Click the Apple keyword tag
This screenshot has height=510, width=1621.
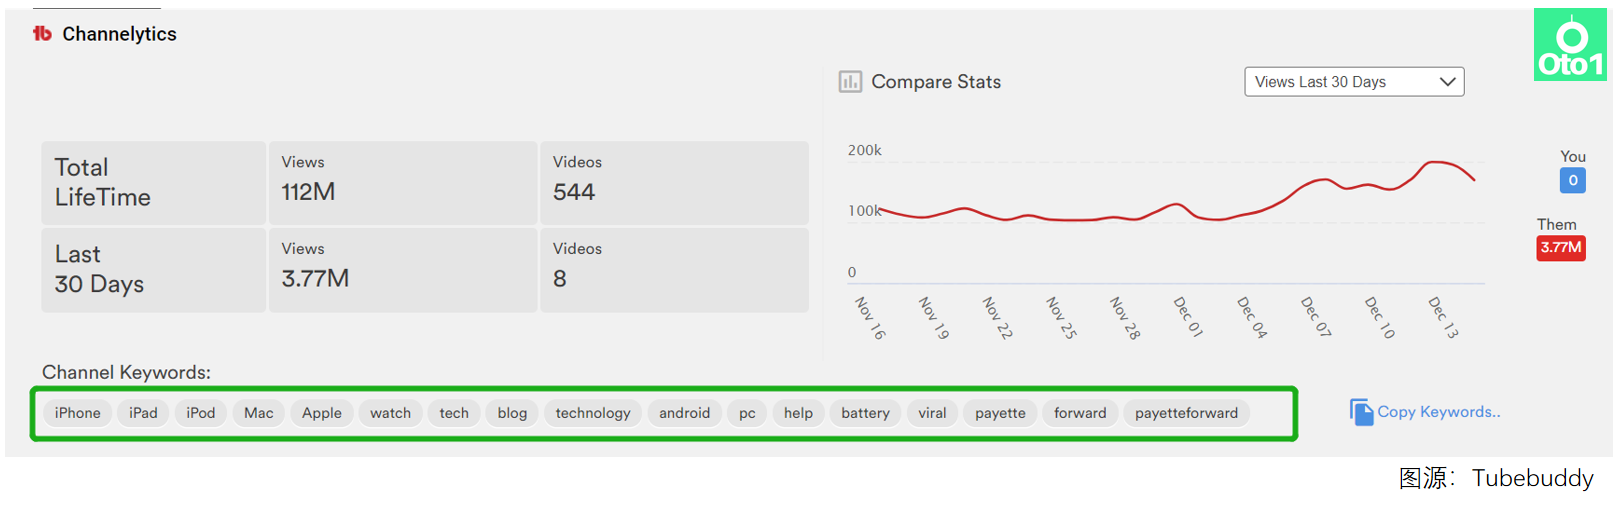click(x=322, y=413)
